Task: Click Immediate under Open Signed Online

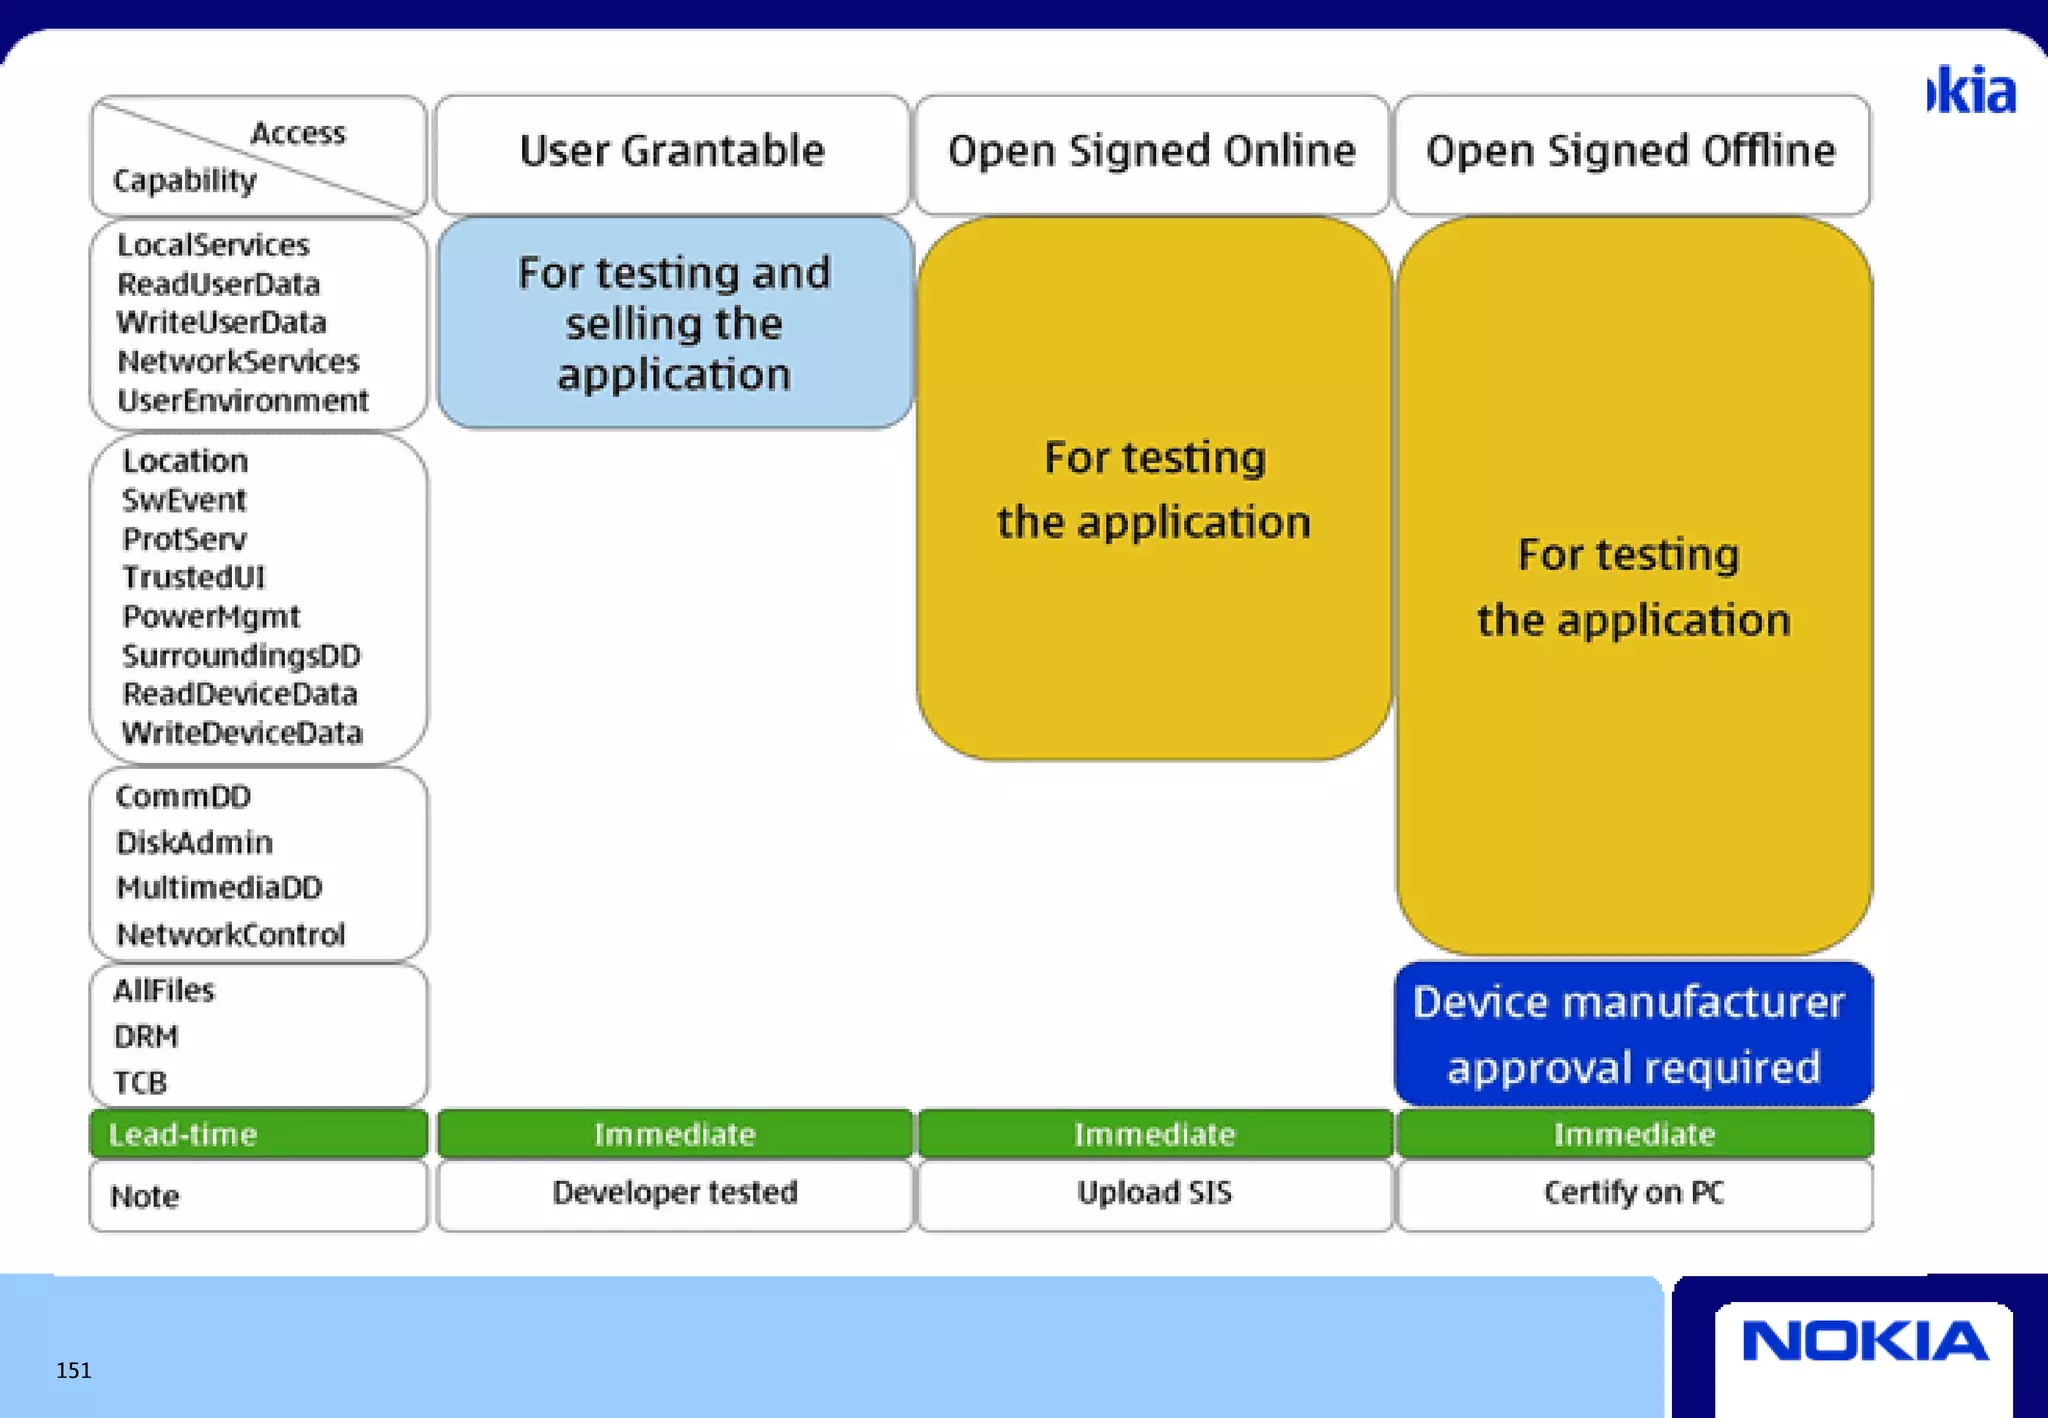Action: (1154, 1134)
